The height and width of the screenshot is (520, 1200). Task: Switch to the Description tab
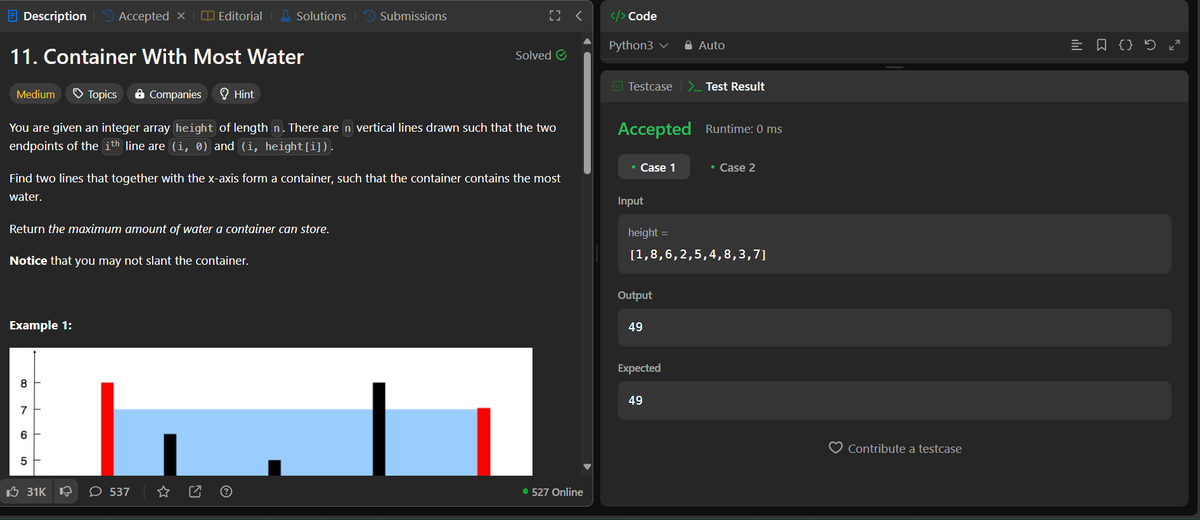[46, 16]
